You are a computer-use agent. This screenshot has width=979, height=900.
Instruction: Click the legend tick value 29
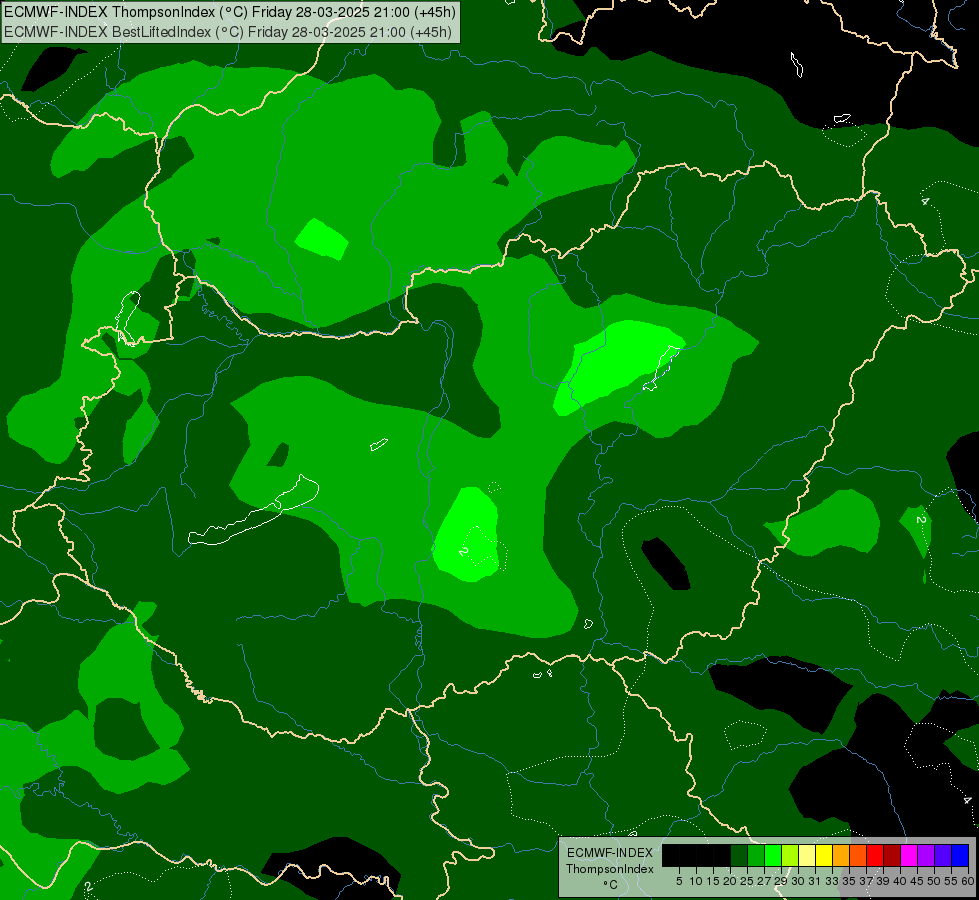pyautogui.click(x=781, y=881)
